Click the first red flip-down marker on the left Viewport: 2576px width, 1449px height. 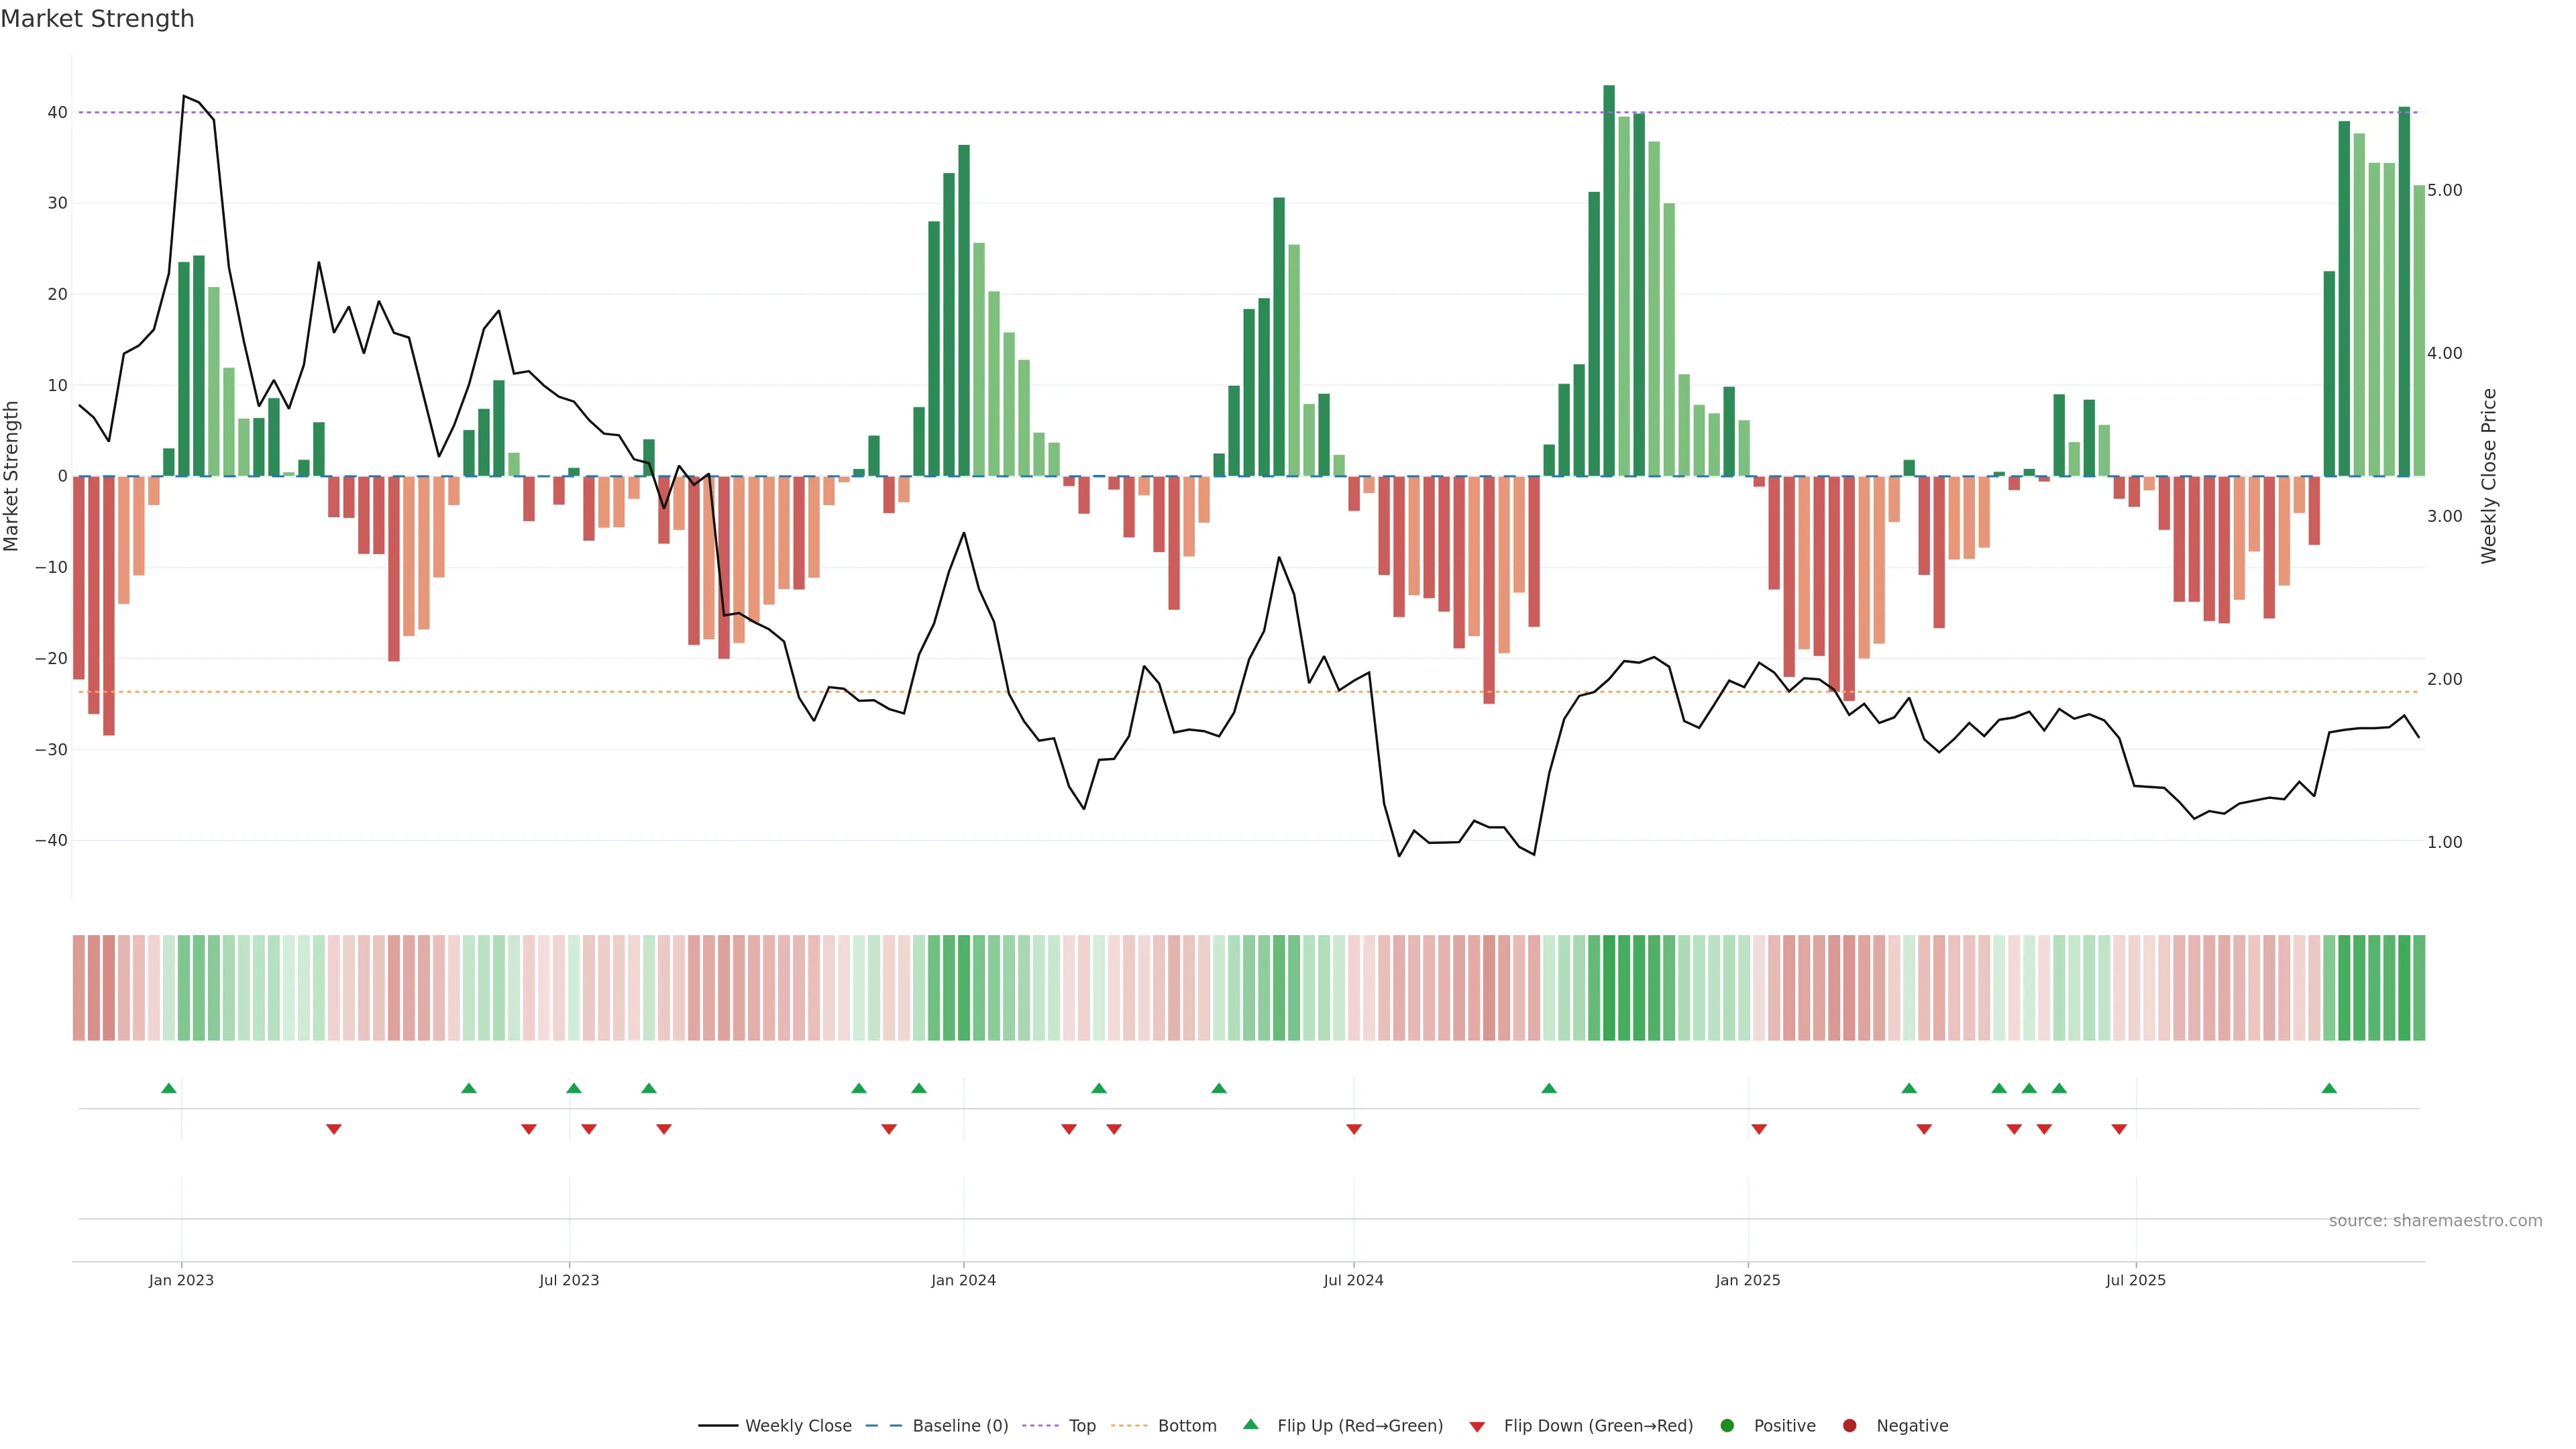(x=334, y=1129)
